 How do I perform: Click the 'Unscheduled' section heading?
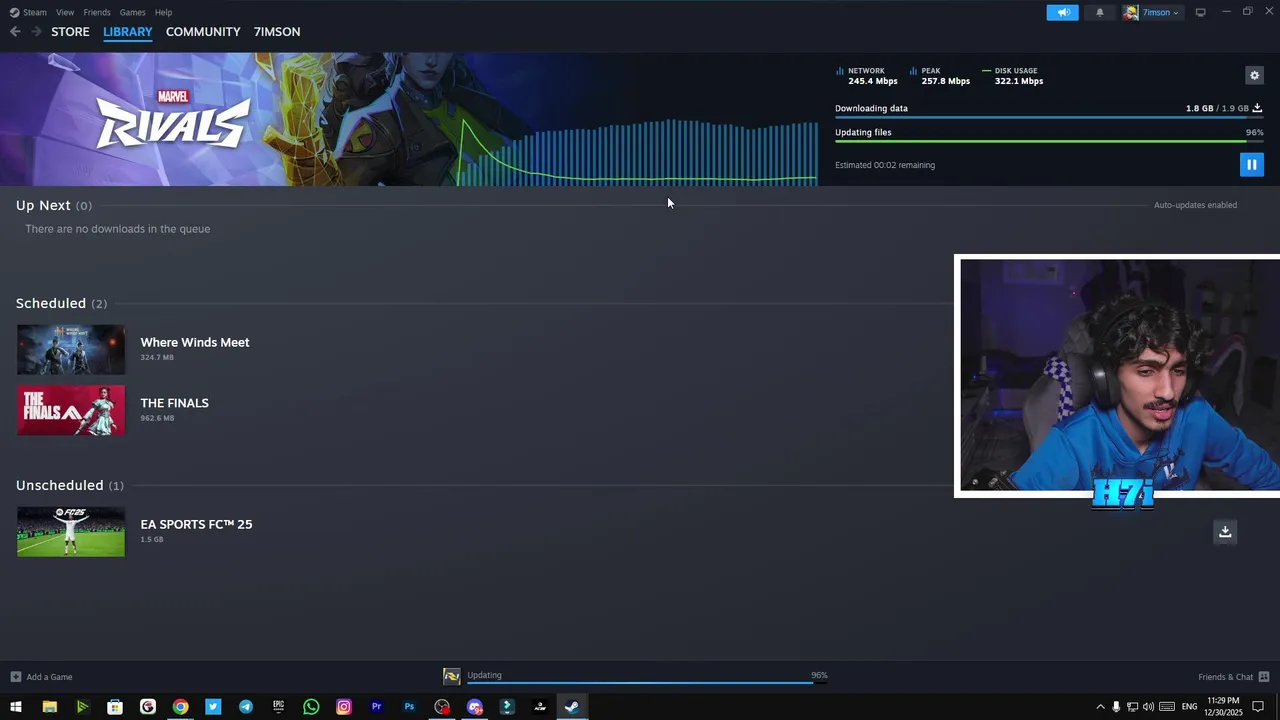(60, 485)
